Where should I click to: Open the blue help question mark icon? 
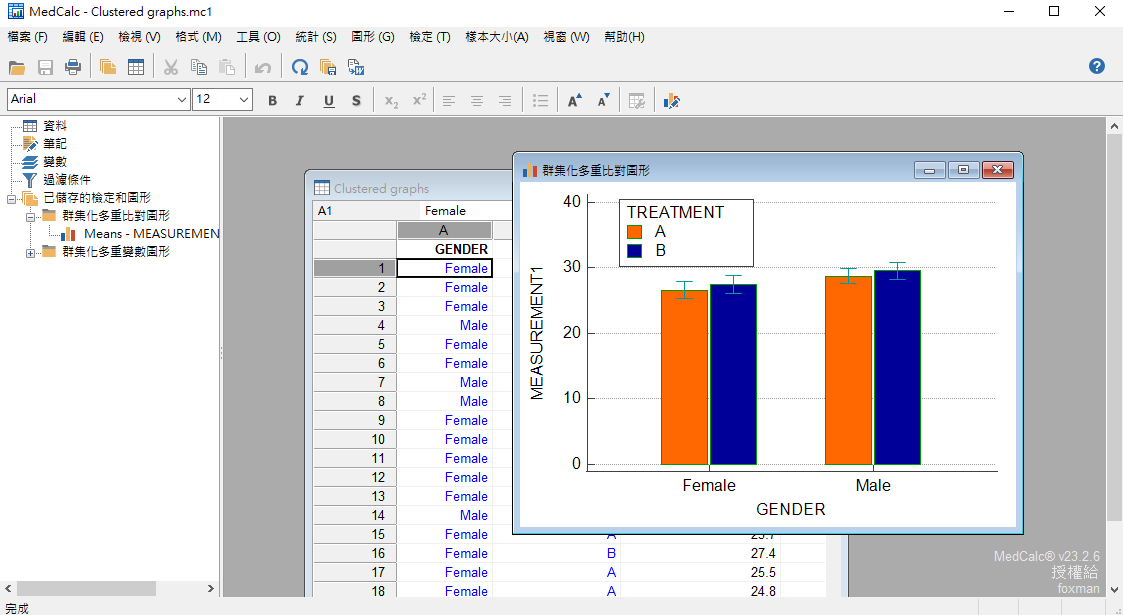pos(1097,66)
